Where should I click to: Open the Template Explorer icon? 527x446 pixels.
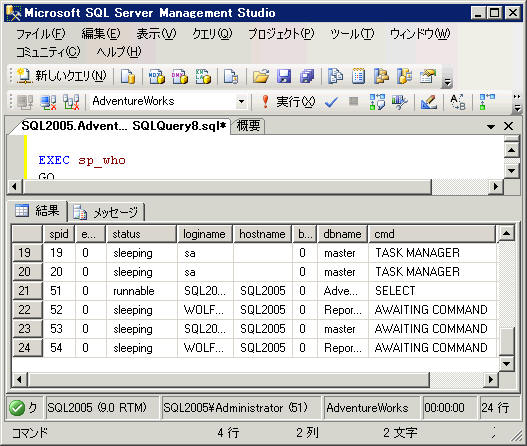[404, 76]
